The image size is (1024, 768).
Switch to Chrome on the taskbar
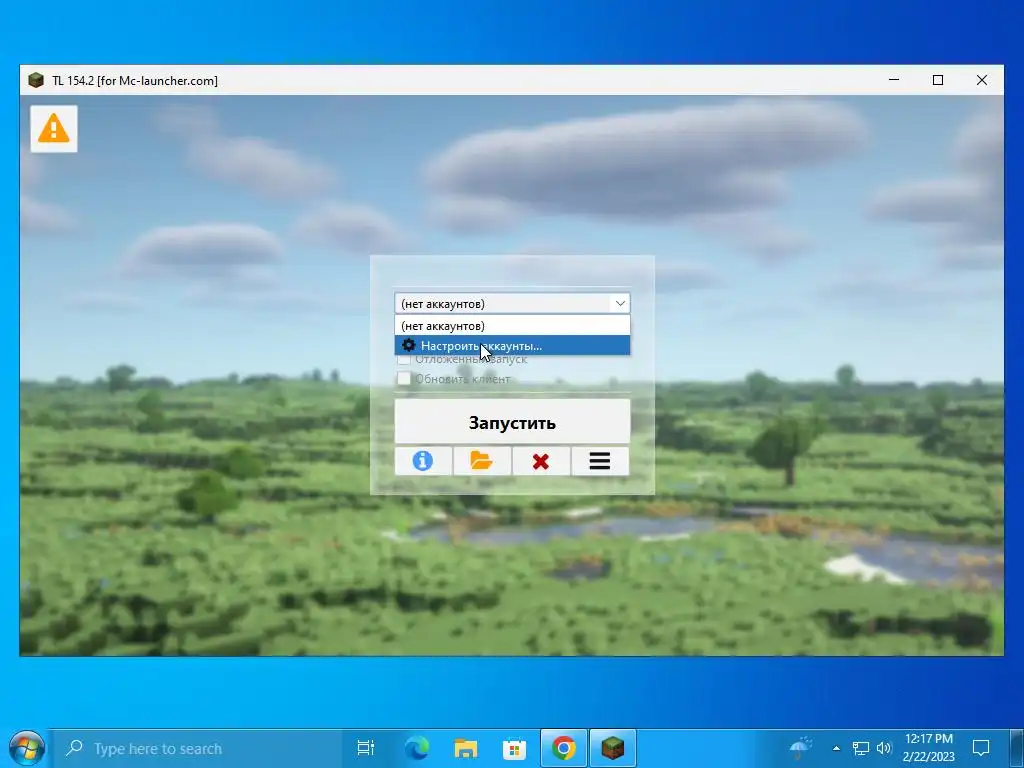coord(564,748)
